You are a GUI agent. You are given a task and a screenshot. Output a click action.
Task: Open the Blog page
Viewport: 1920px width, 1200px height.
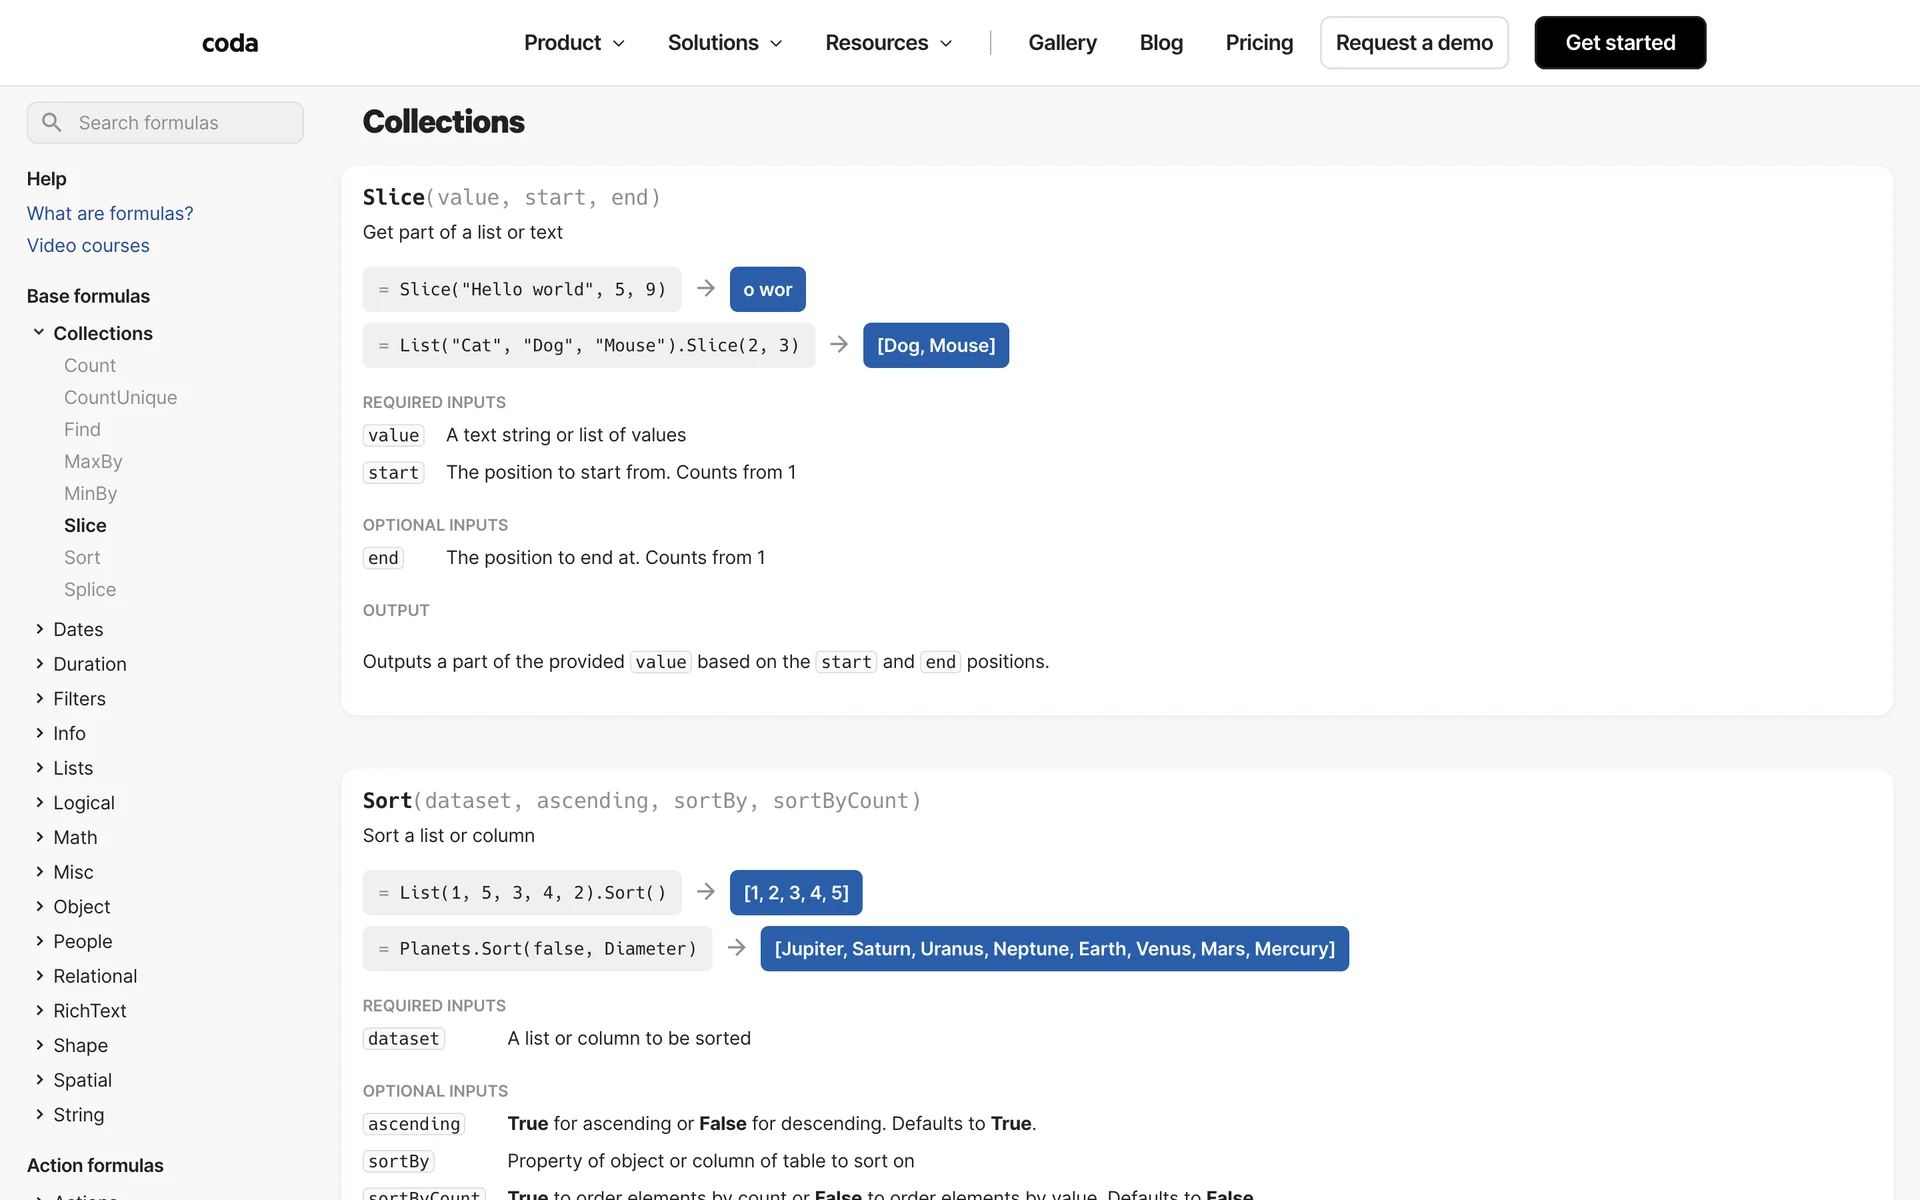(x=1161, y=43)
